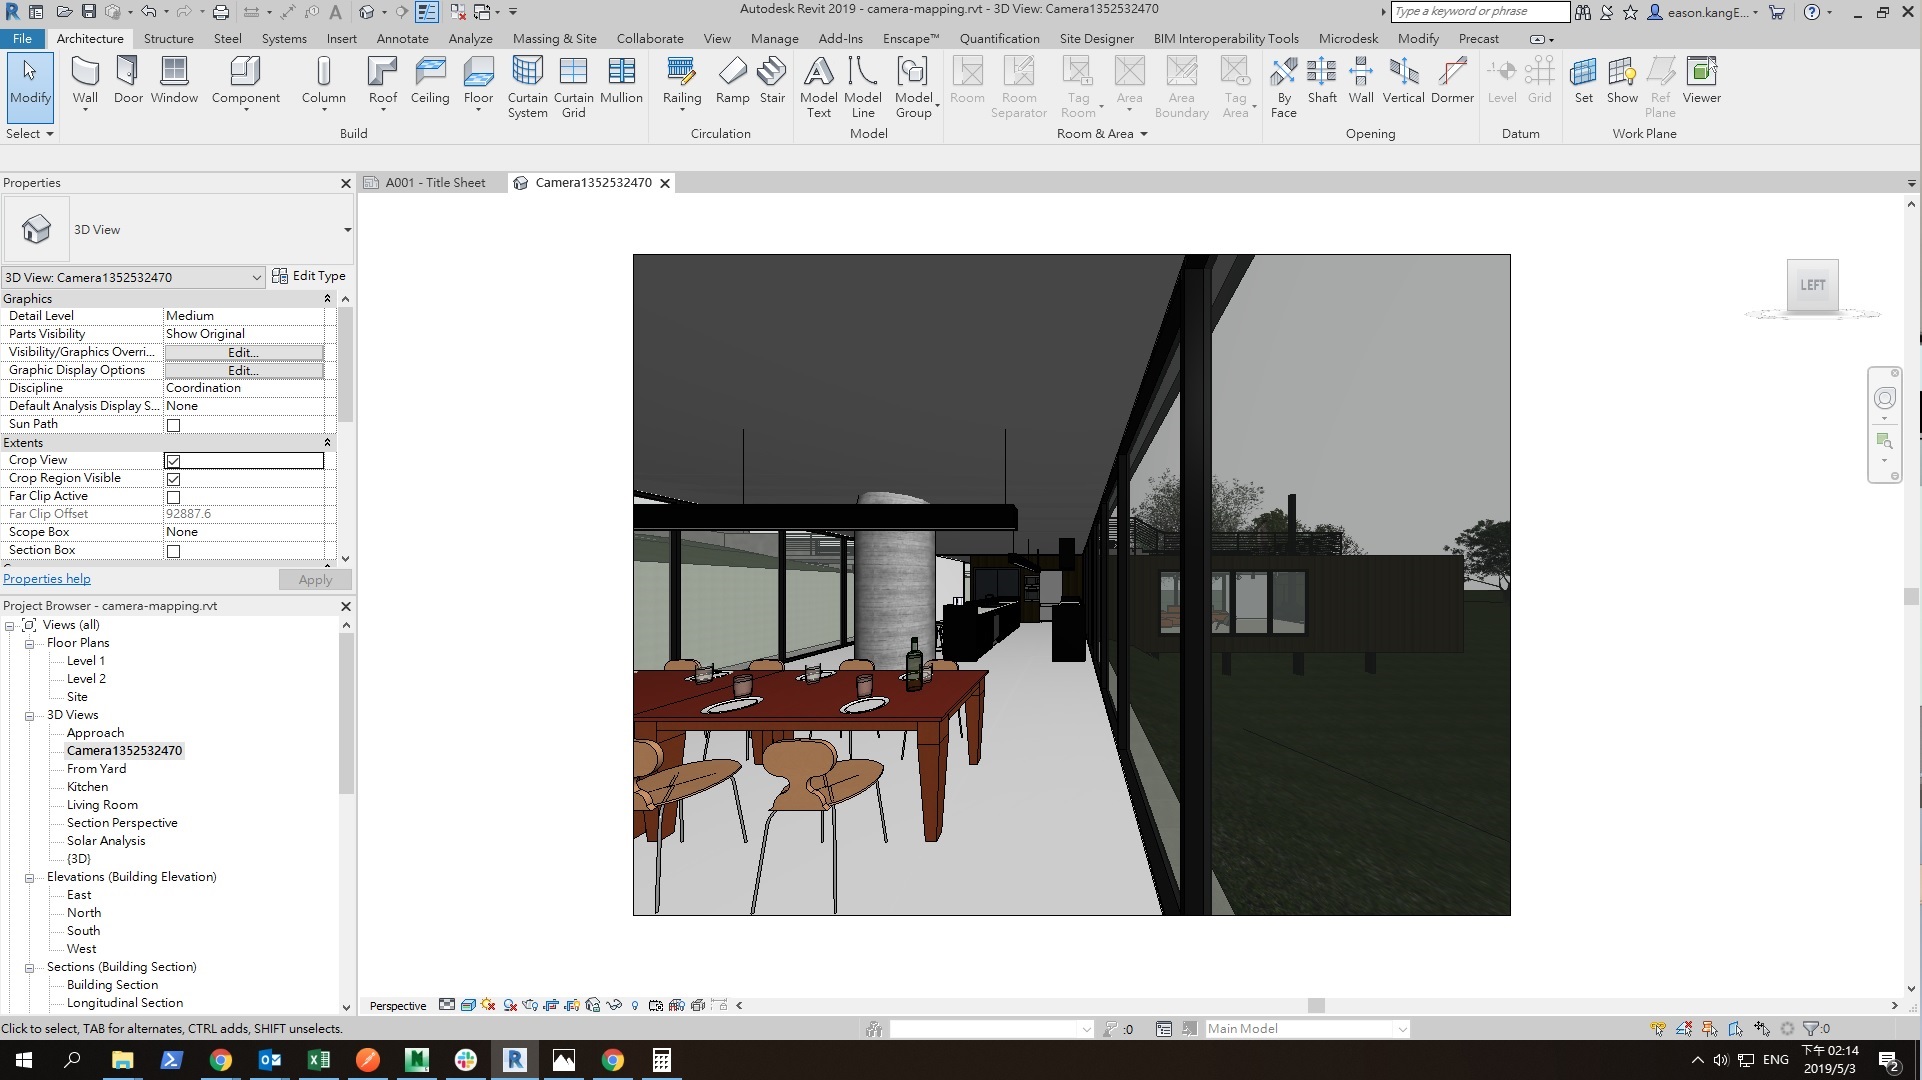Enable the Sun Path checkbox
This screenshot has height=1080, width=1922.
(174, 425)
